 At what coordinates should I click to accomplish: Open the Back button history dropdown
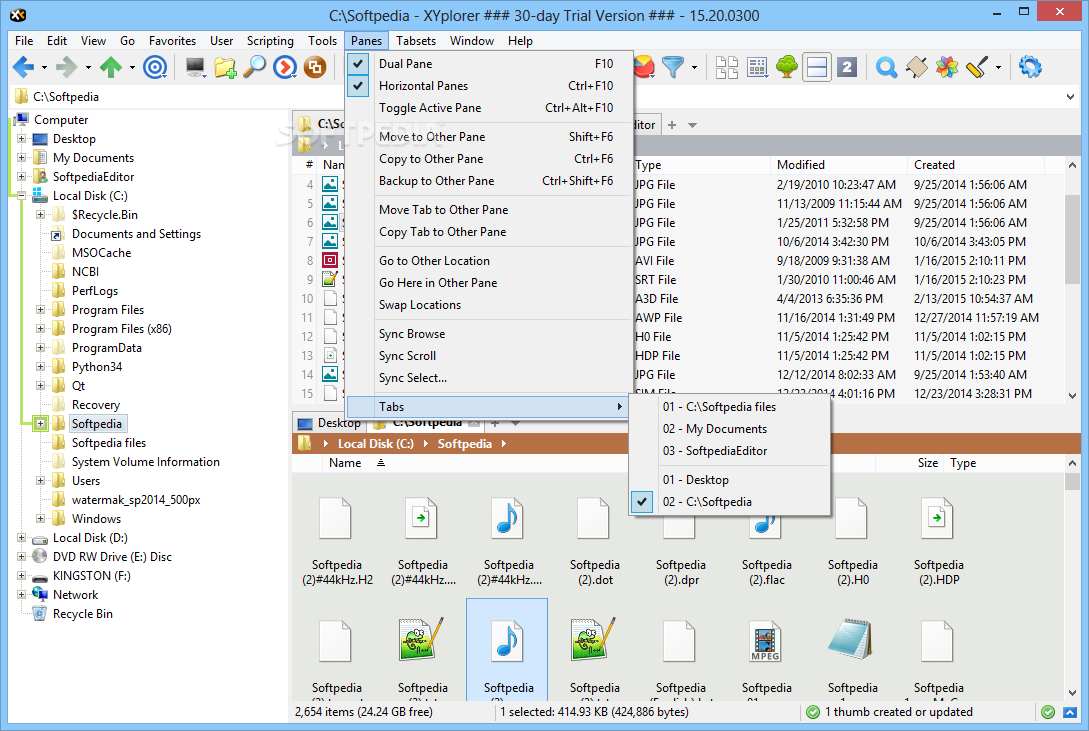pyautogui.click(x=44, y=67)
